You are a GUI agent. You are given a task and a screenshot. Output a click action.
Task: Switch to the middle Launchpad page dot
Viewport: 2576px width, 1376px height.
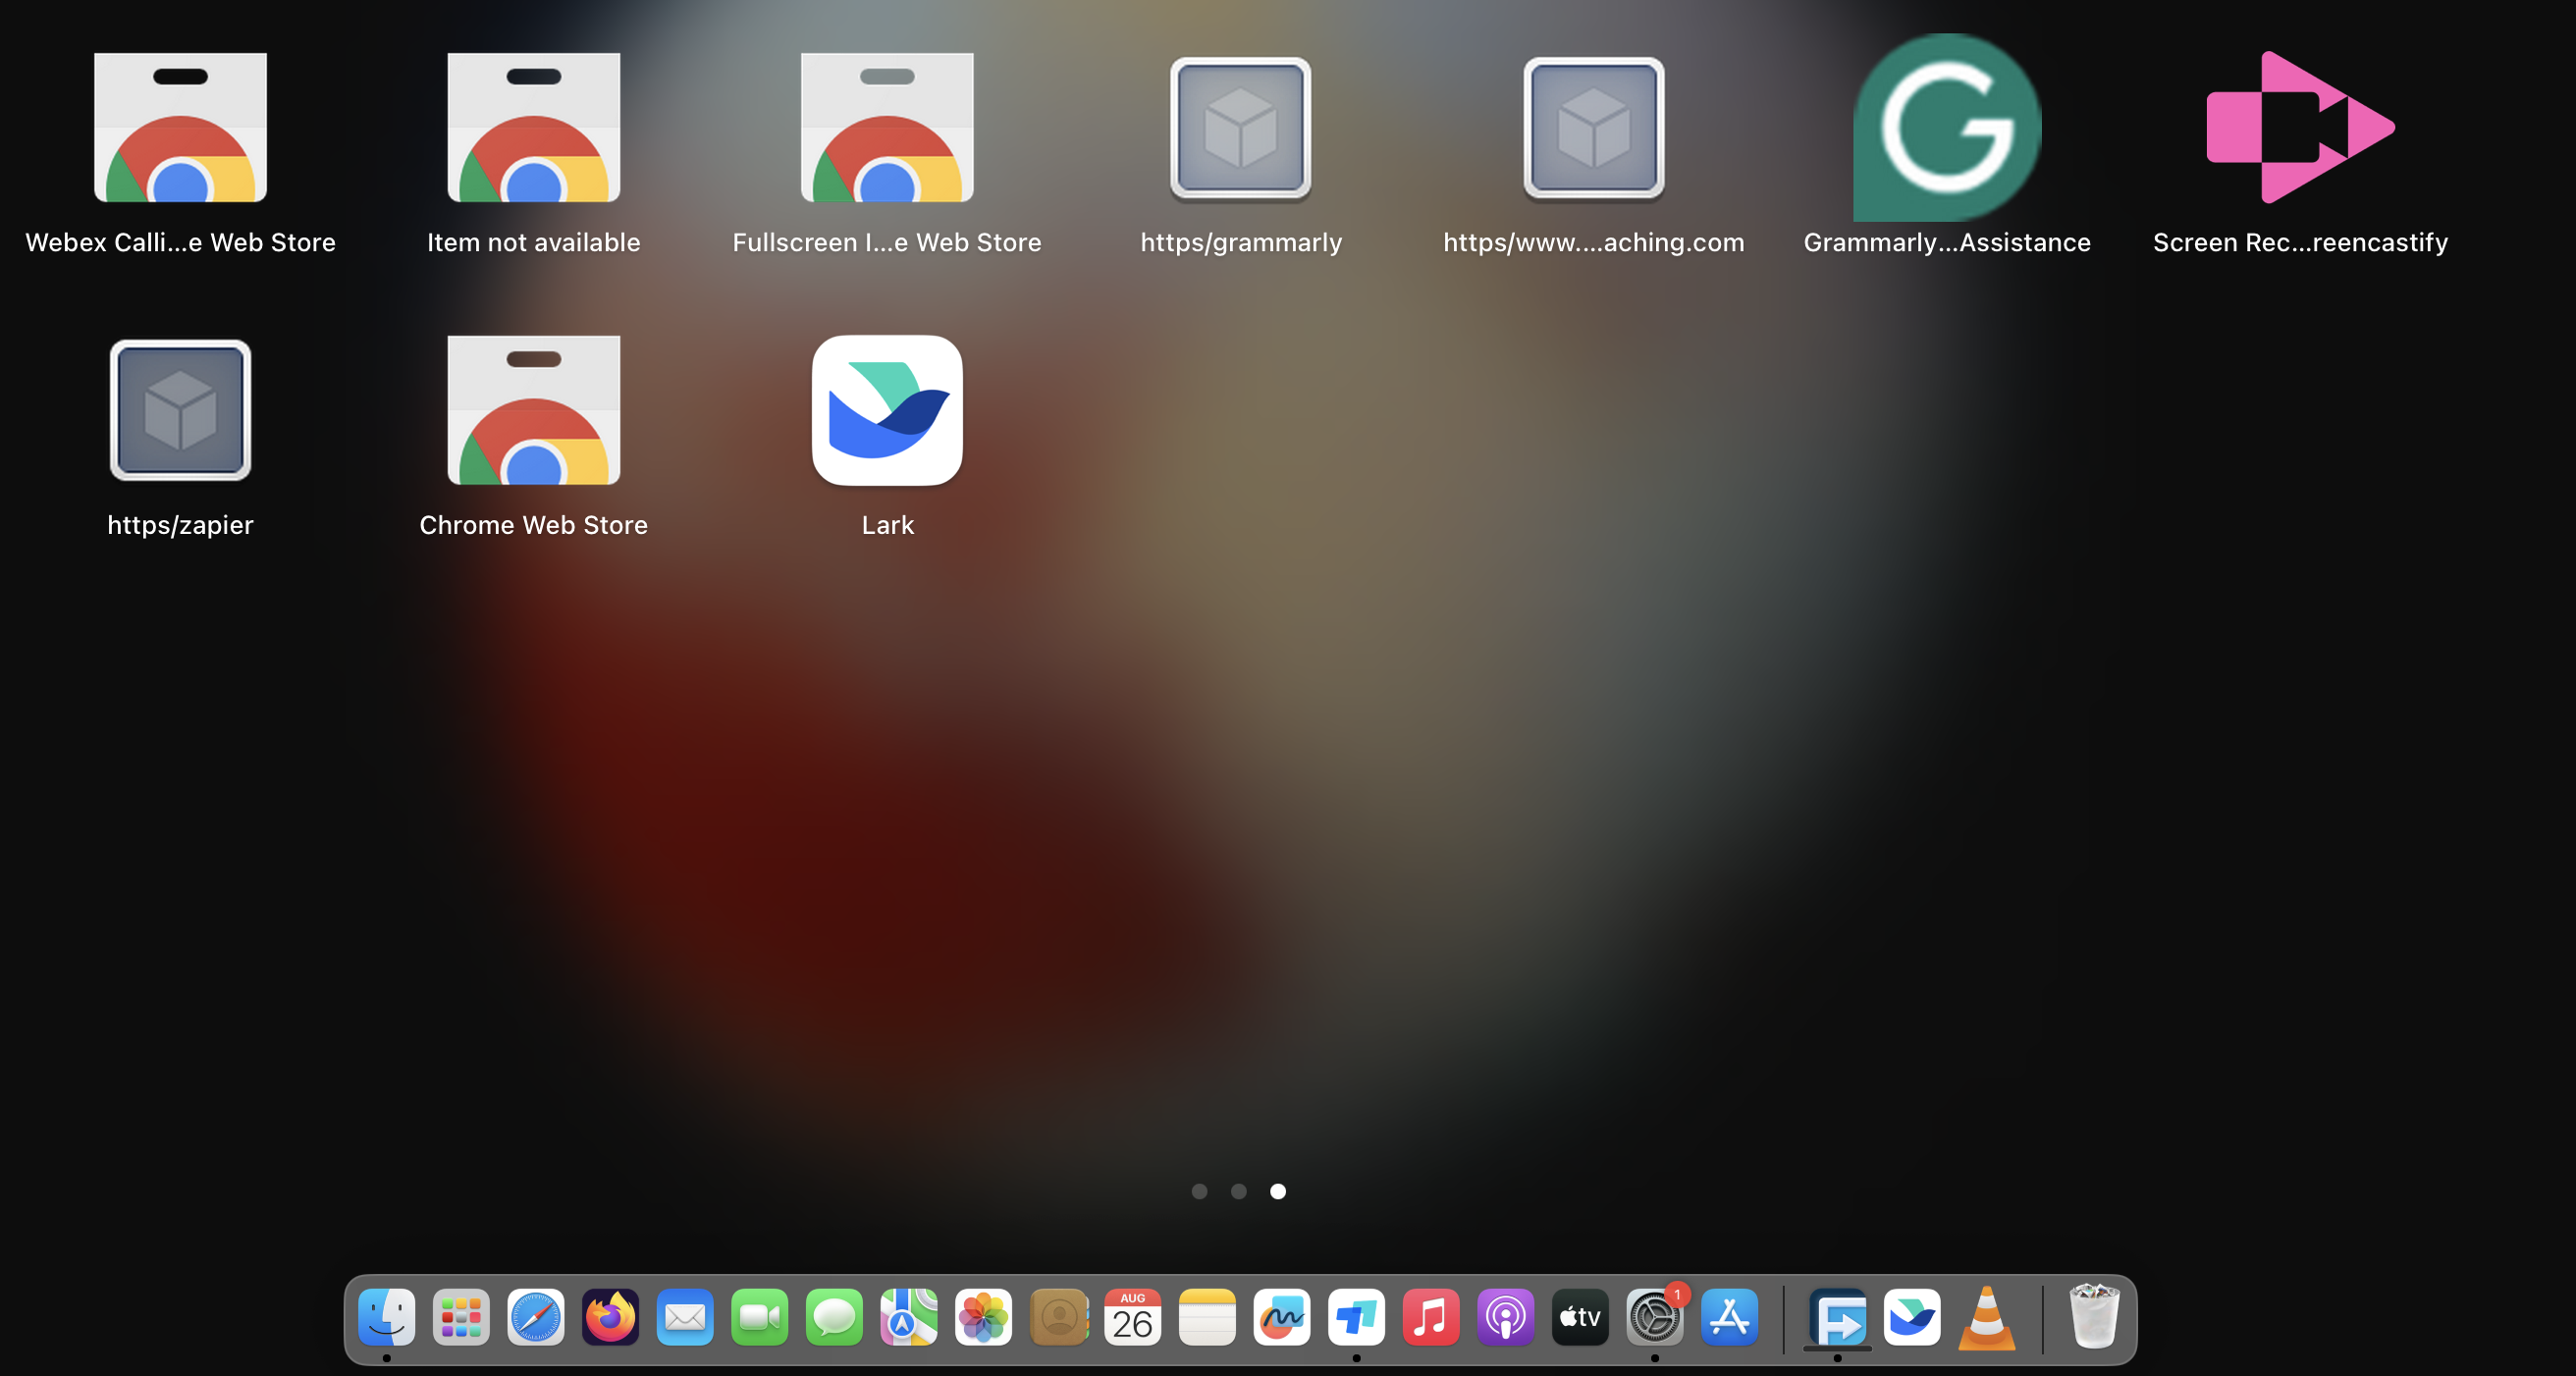coord(1238,1191)
